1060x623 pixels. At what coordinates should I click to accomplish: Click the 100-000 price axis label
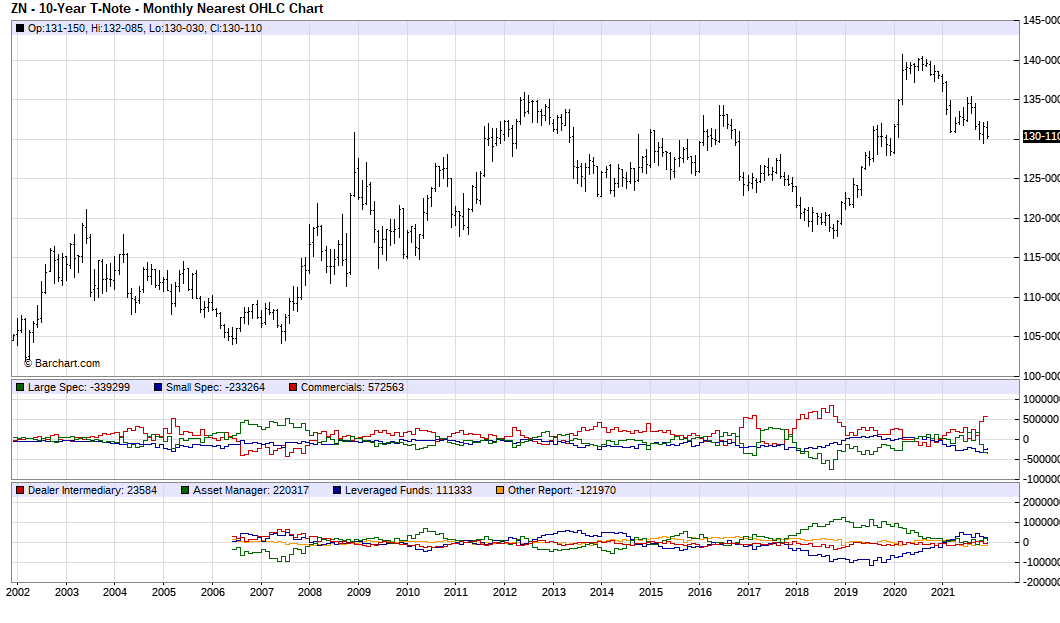click(1040, 376)
